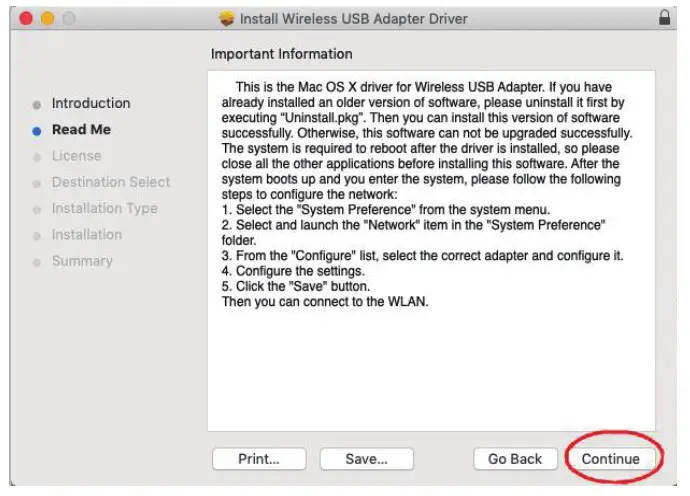Image resolution: width=690 pixels, height=496 pixels.
Task: Minimize the installer with the yellow button
Action: (x=48, y=19)
